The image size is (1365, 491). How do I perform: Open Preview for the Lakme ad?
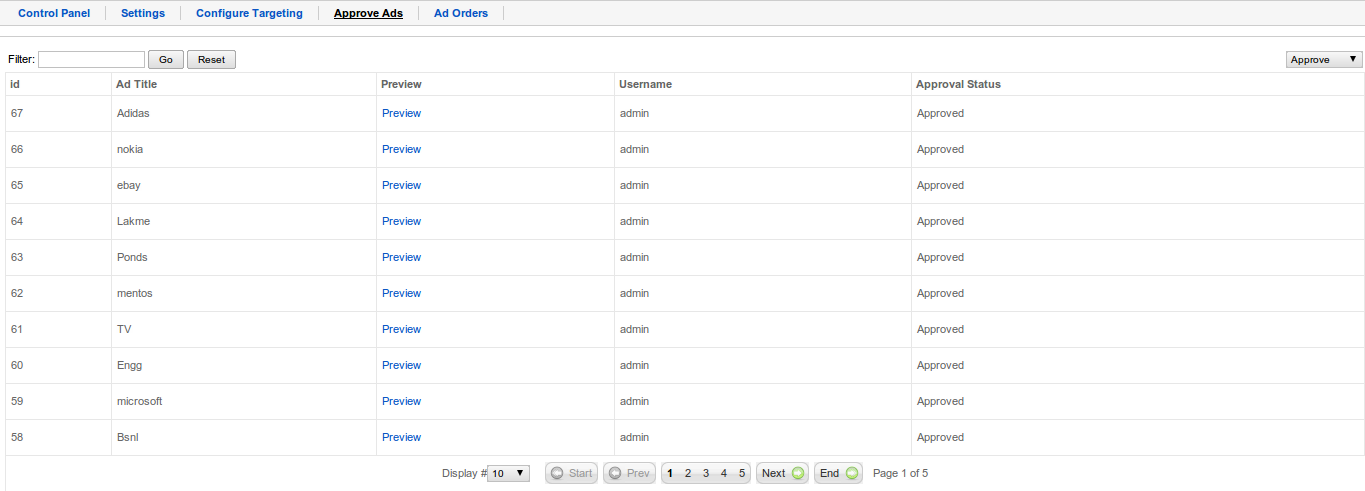(401, 221)
